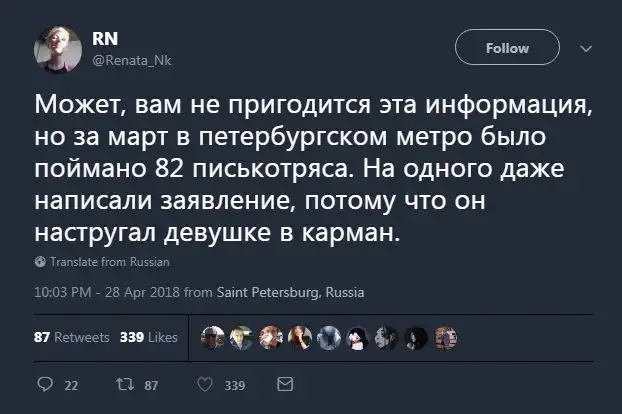The image size is (622, 414).
Task: Open the first liker avatar thumbnail
Action: pyautogui.click(x=213, y=337)
